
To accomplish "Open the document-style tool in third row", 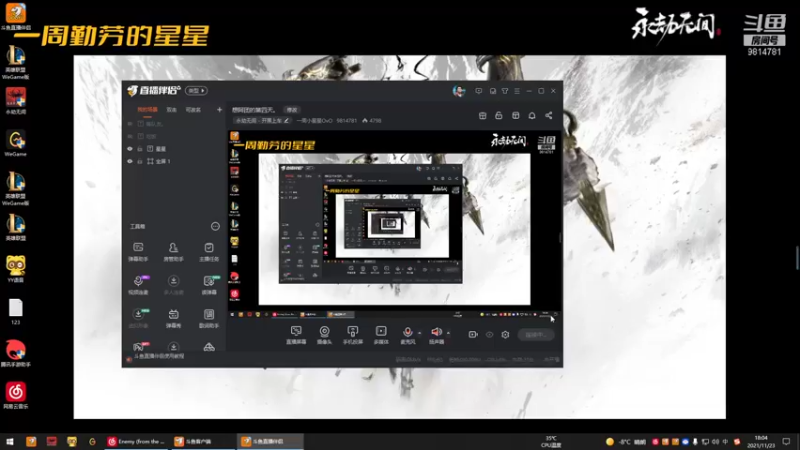I will click(x=209, y=318).
